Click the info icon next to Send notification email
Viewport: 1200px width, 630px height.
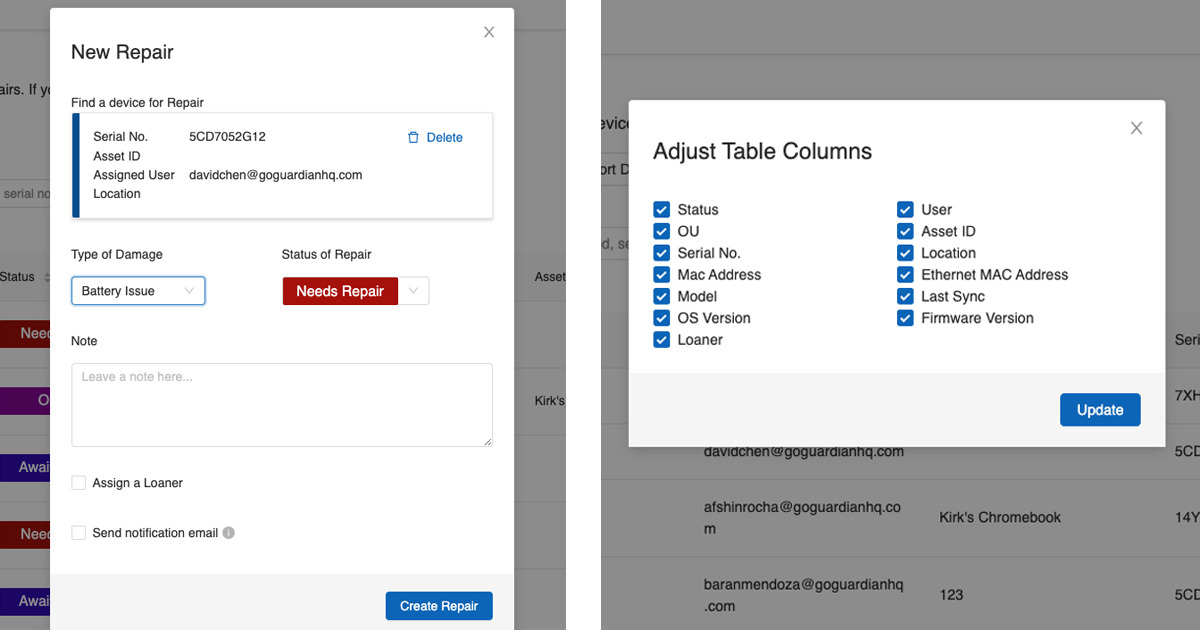coord(229,533)
